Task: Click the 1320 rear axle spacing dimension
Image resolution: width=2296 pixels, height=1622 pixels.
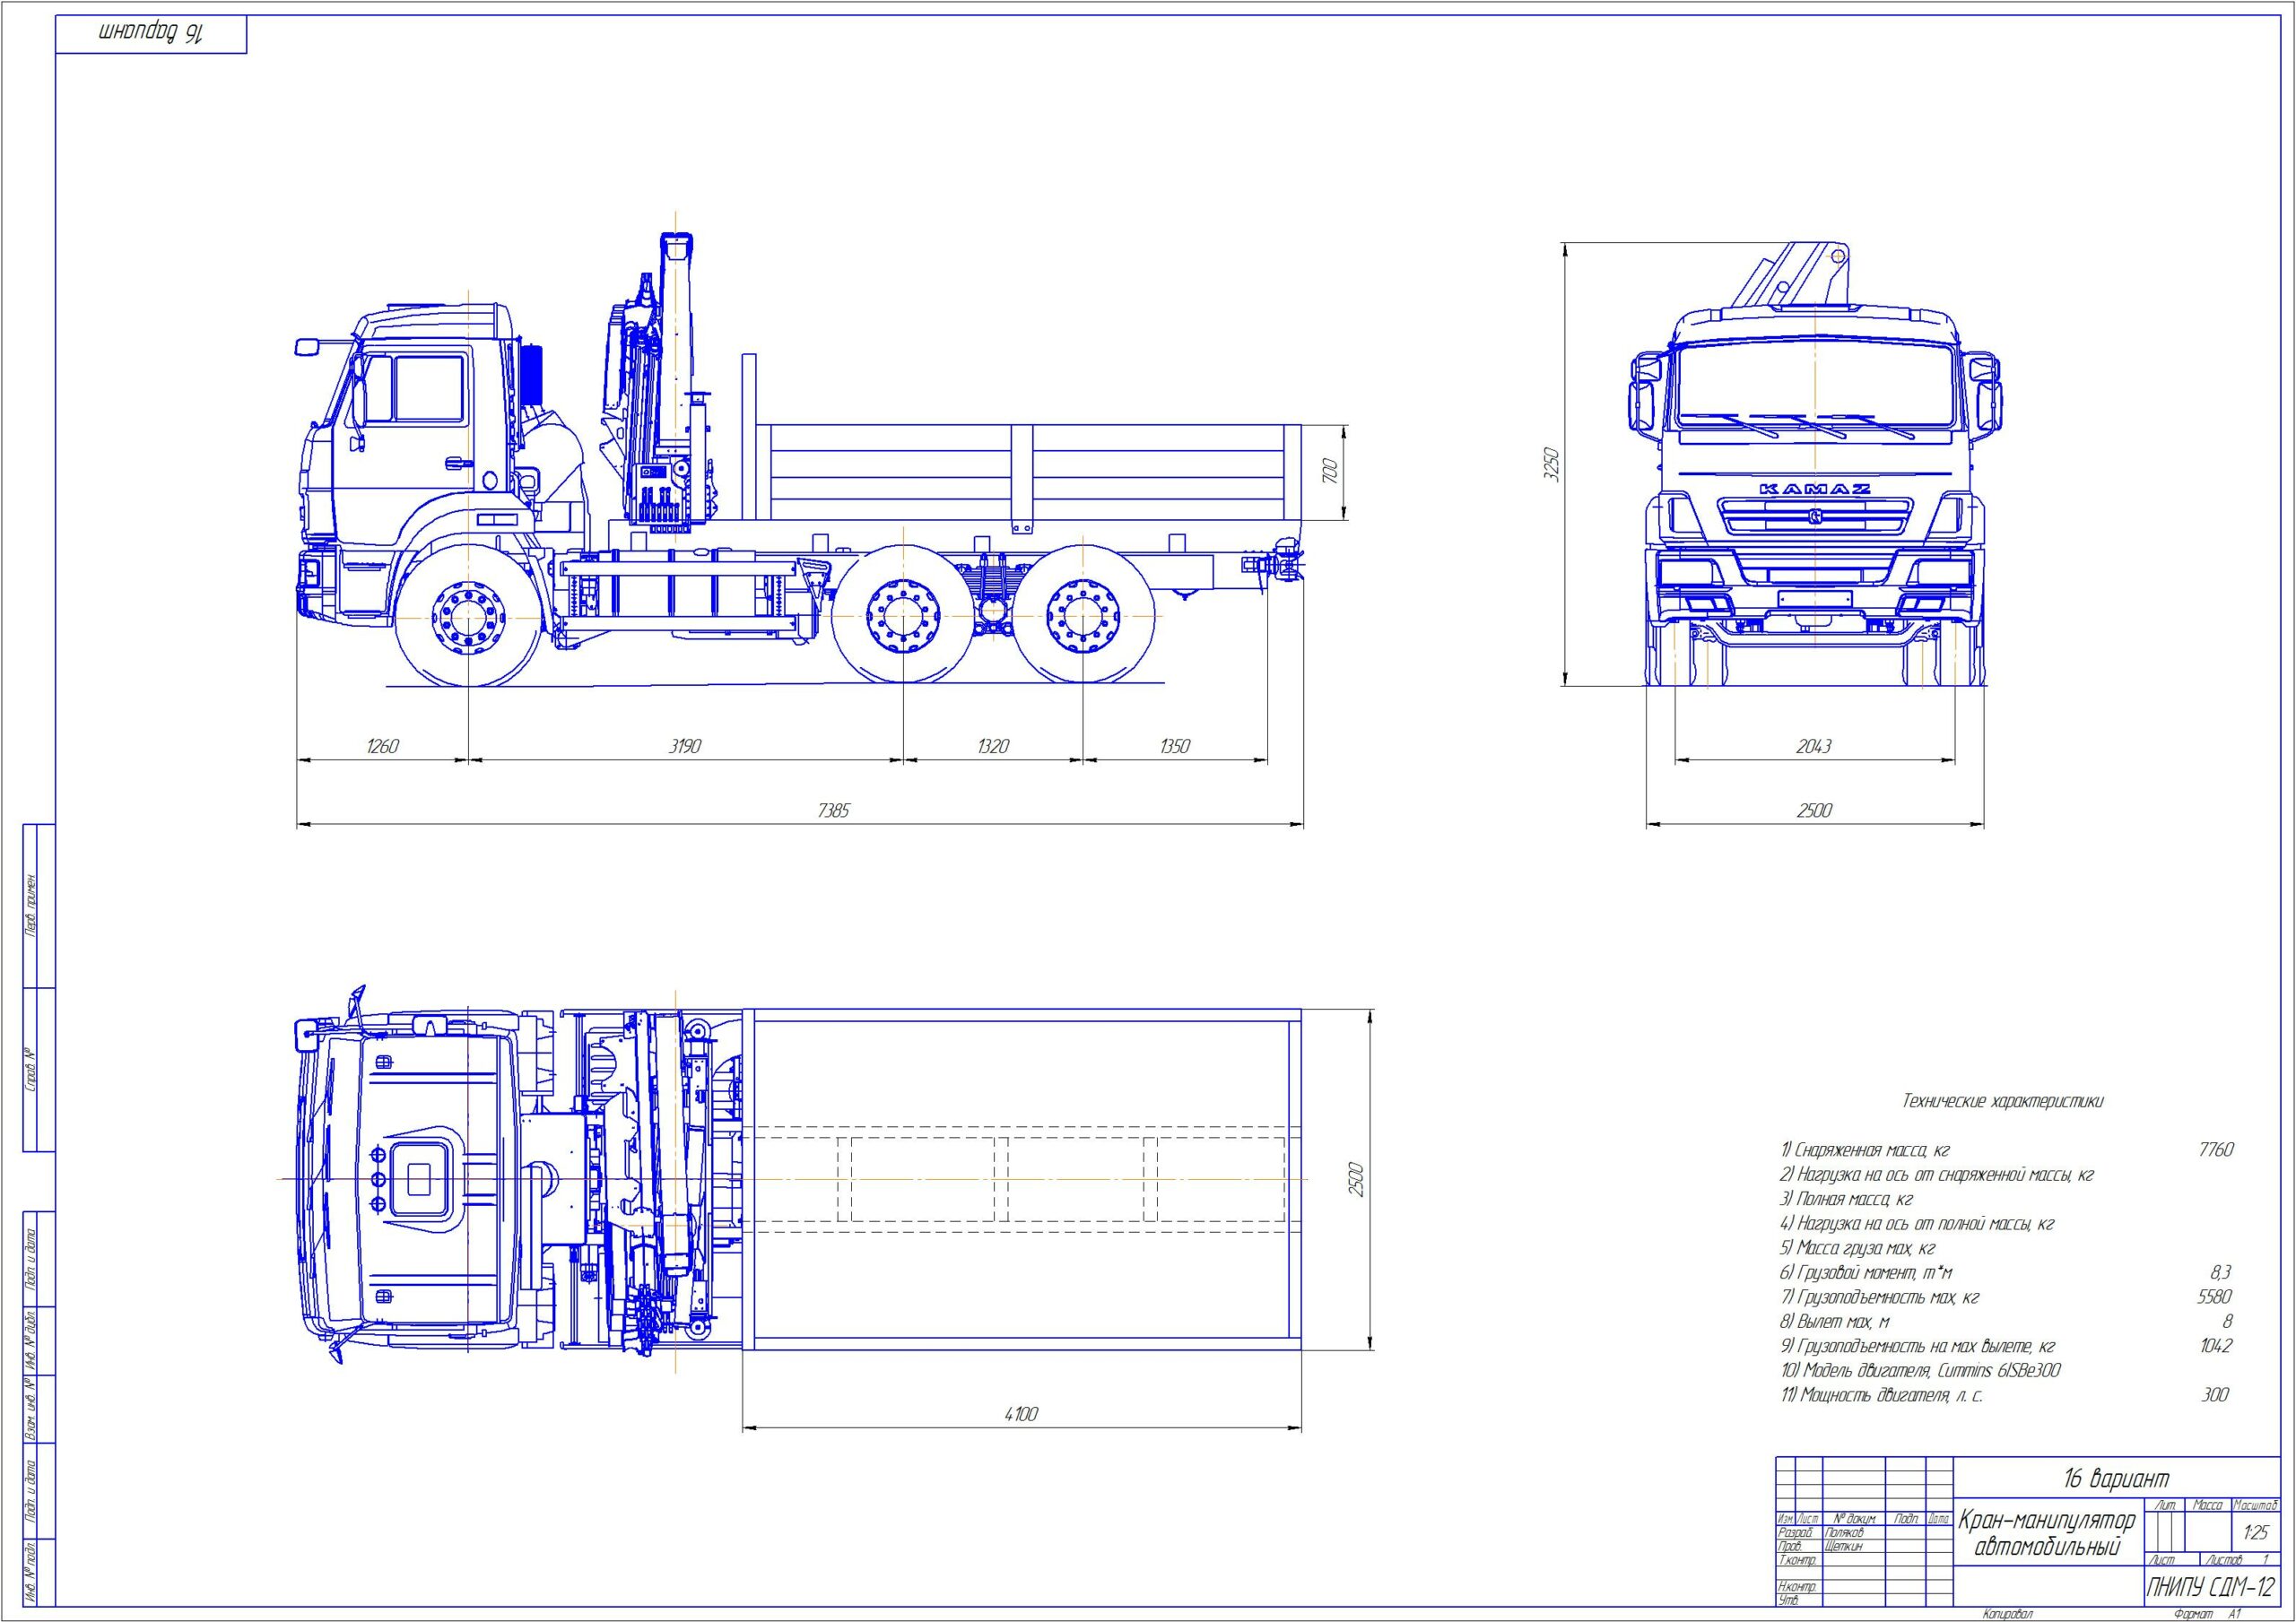Action: [993, 746]
